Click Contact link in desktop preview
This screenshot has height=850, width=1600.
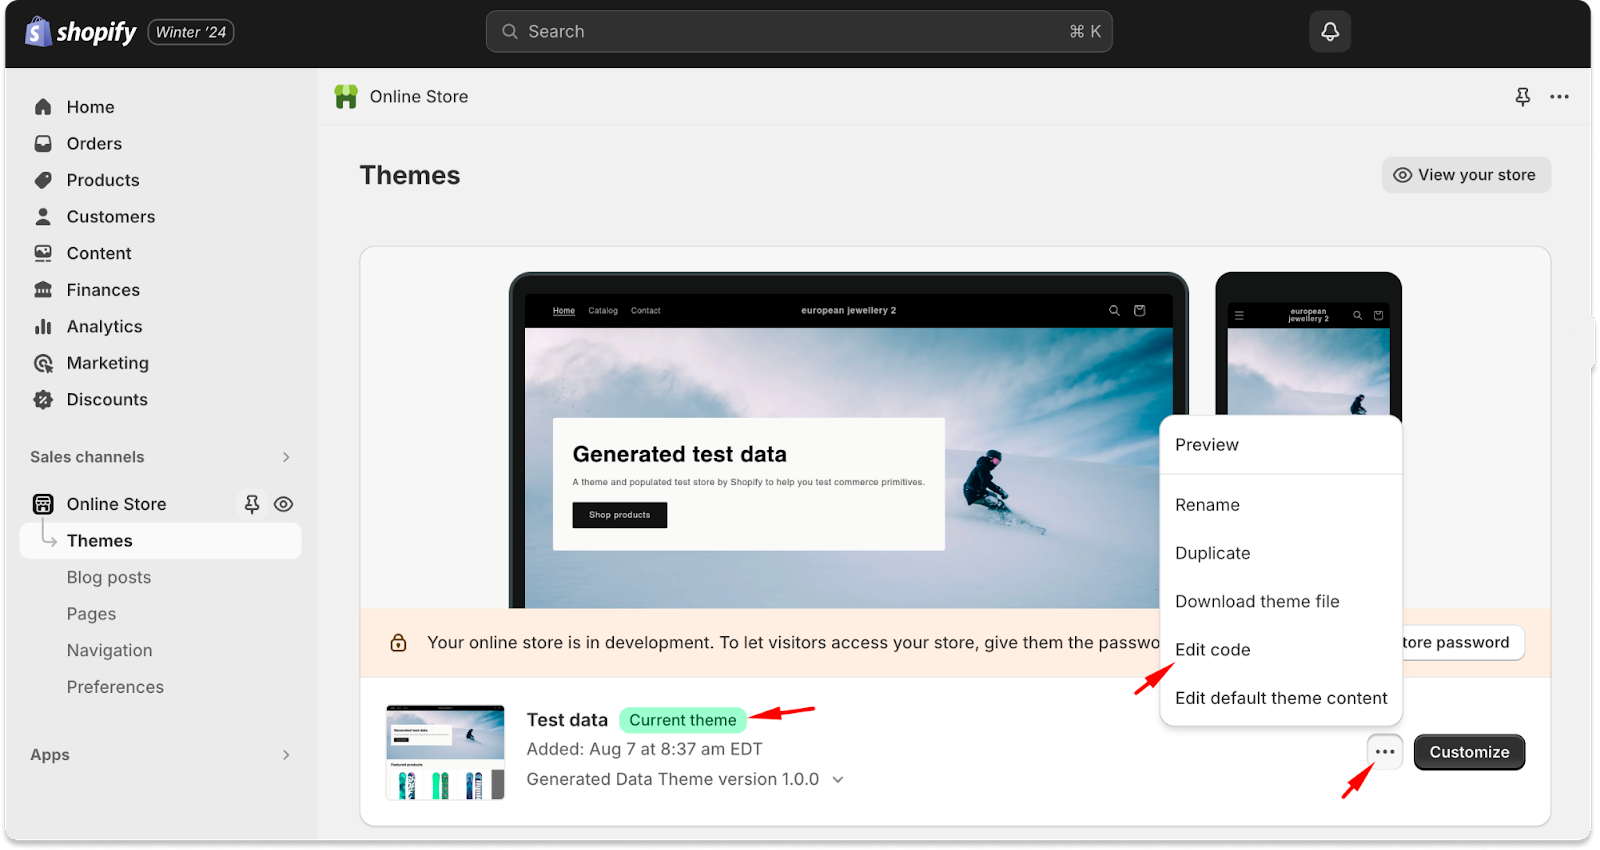tap(646, 311)
